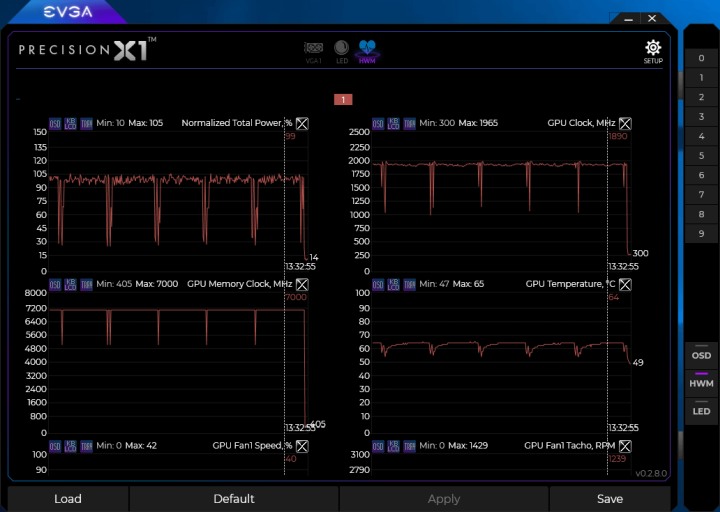
Task: Click the Save button
Action: 610,499
